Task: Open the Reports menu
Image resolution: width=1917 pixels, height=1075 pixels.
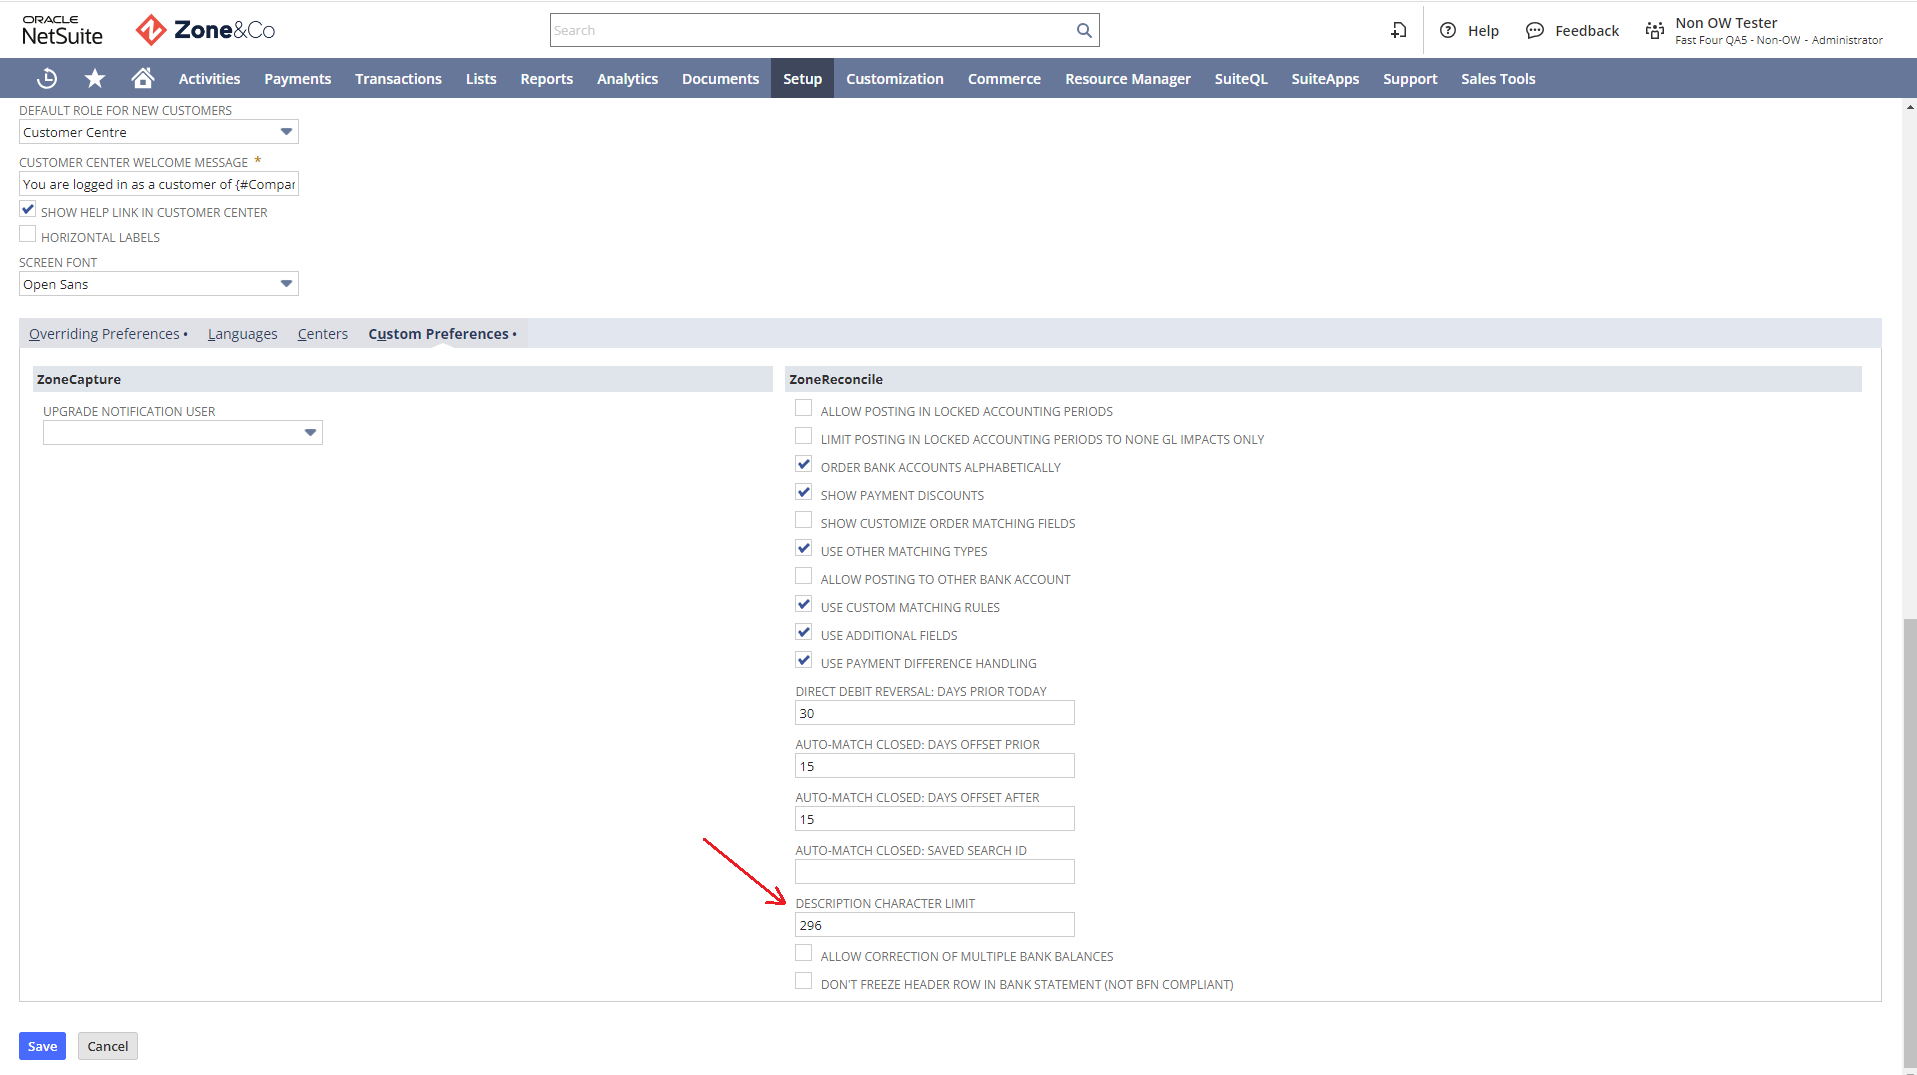Action: click(546, 79)
